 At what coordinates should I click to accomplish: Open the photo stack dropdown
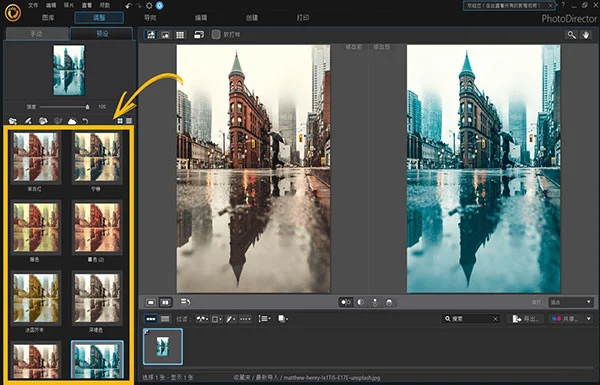pos(283,319)
